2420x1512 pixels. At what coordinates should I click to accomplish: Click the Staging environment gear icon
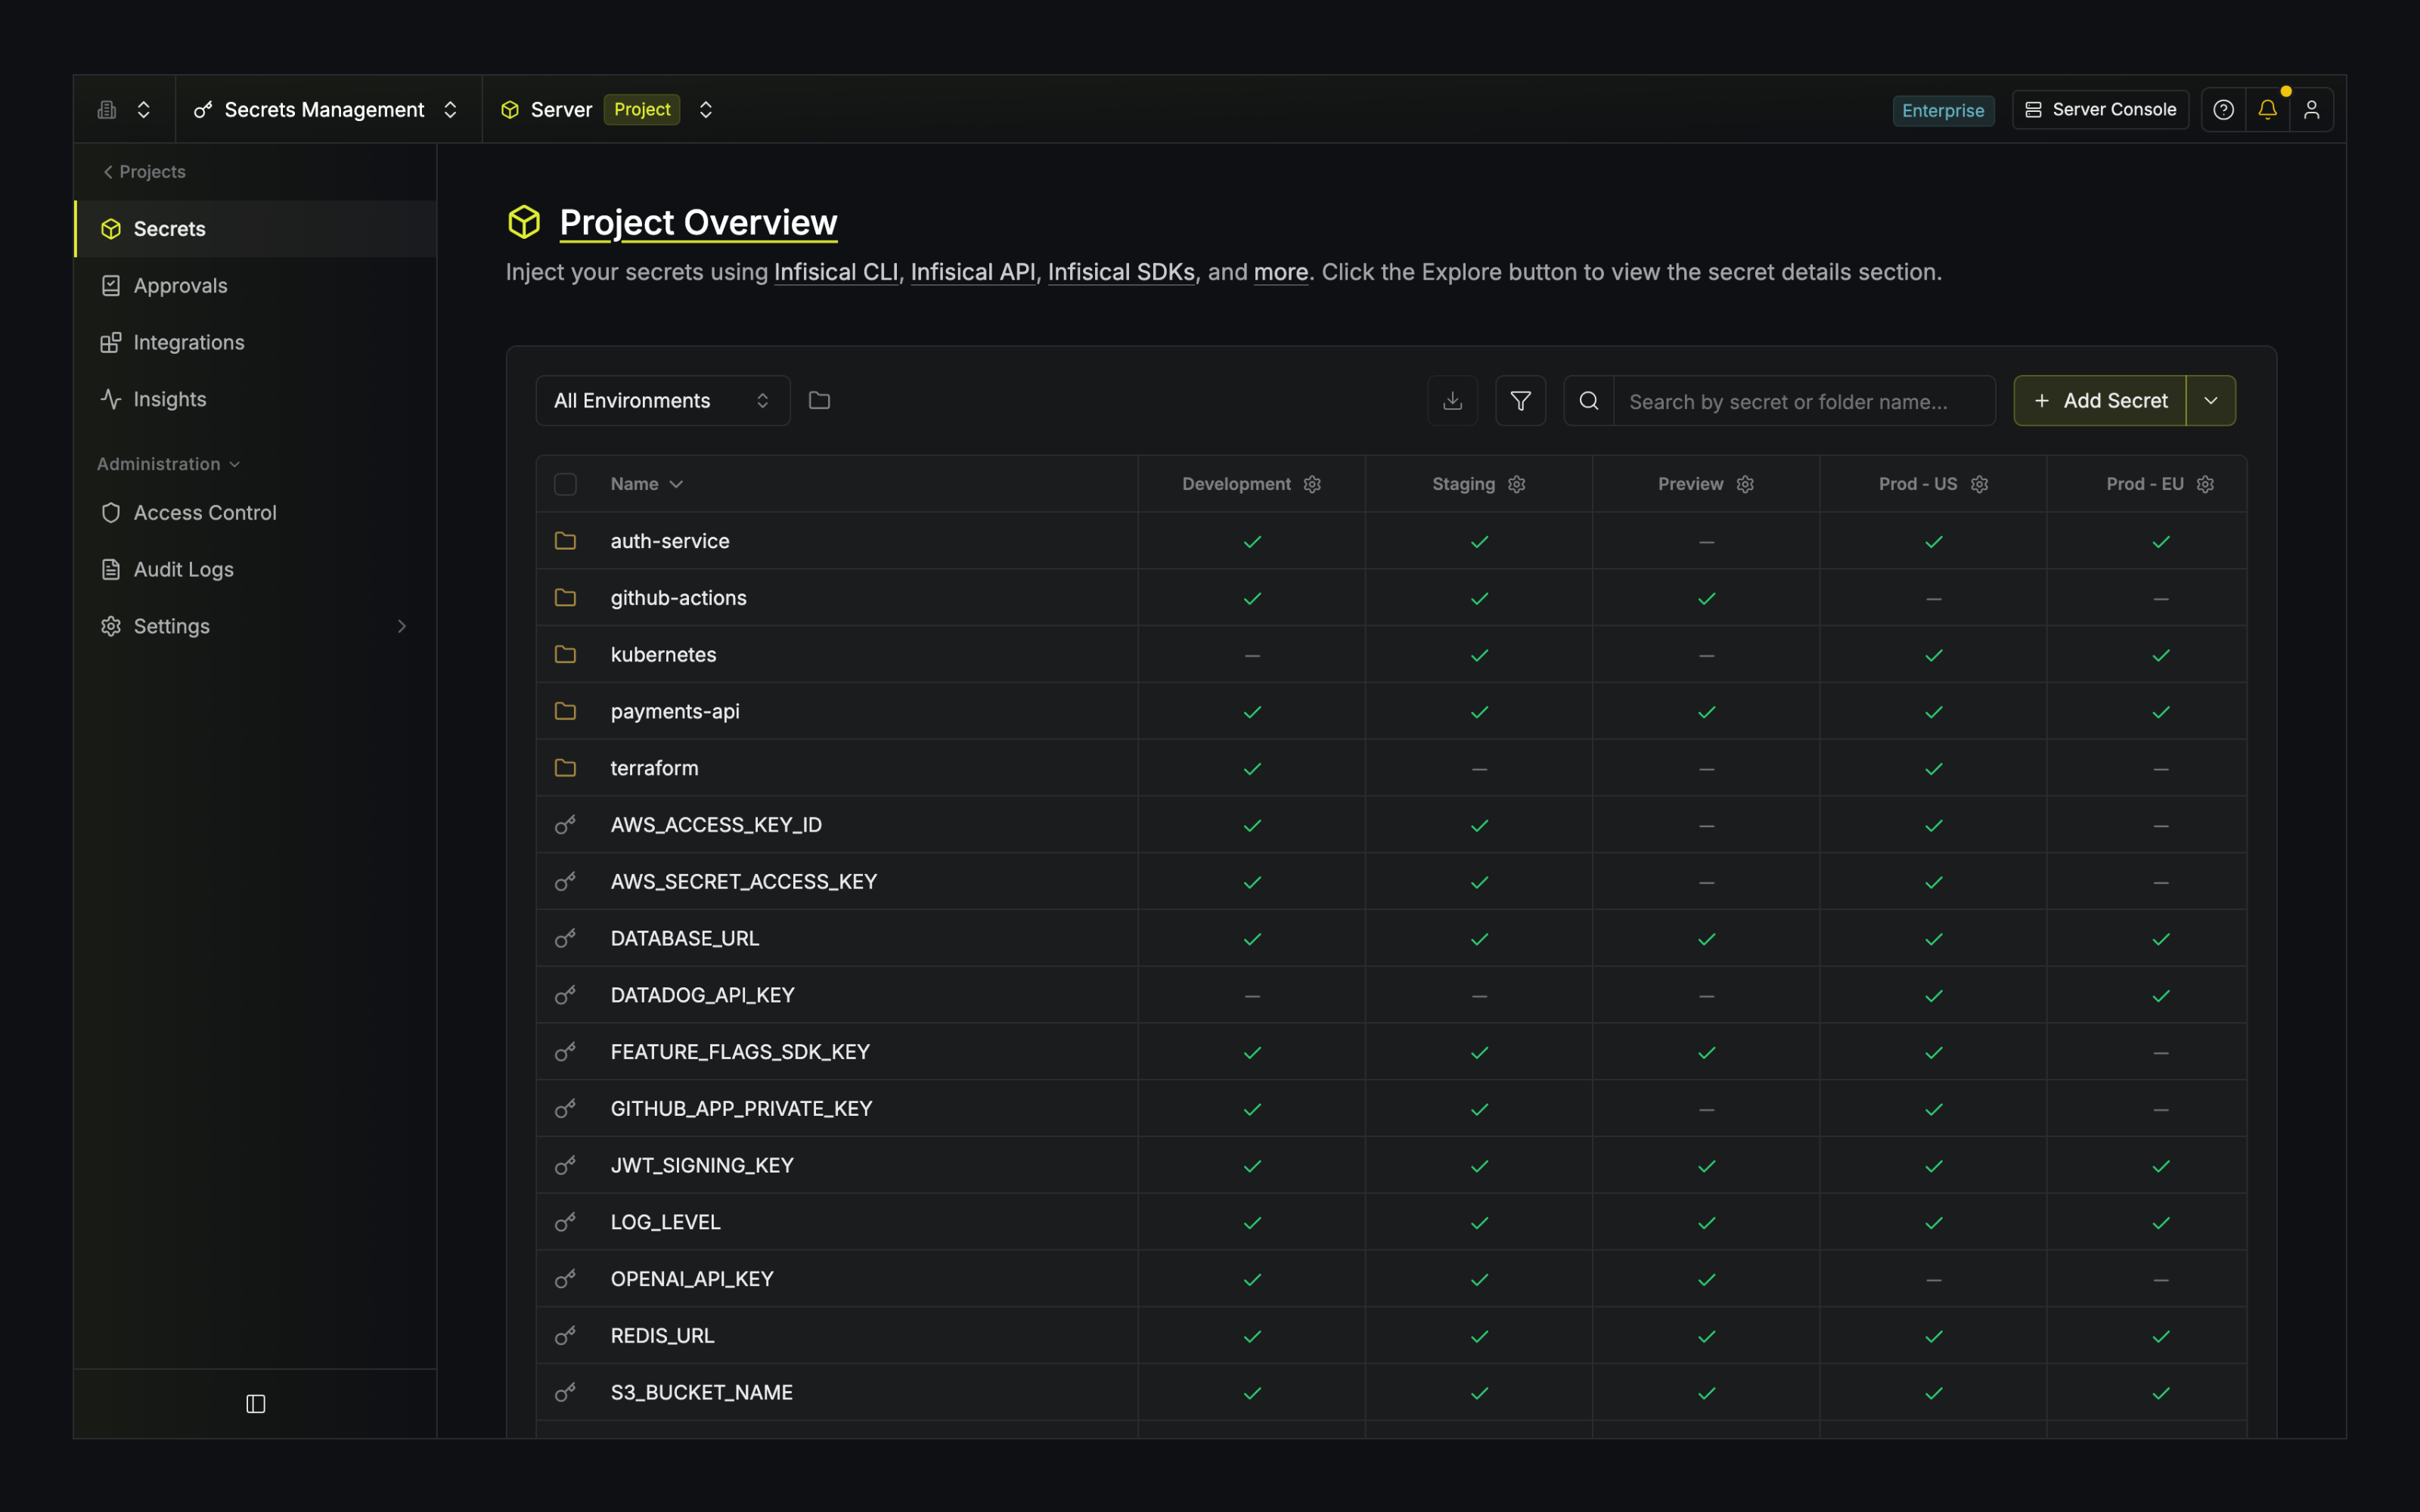tap(1516, 484)
